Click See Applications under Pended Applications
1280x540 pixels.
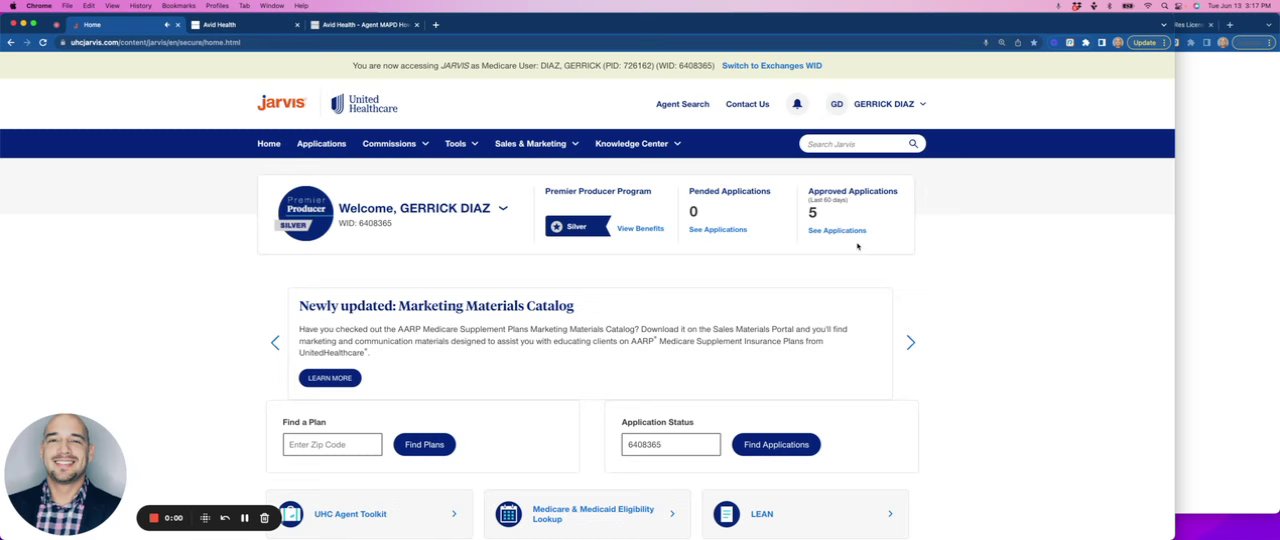click(x=718, y=230)
